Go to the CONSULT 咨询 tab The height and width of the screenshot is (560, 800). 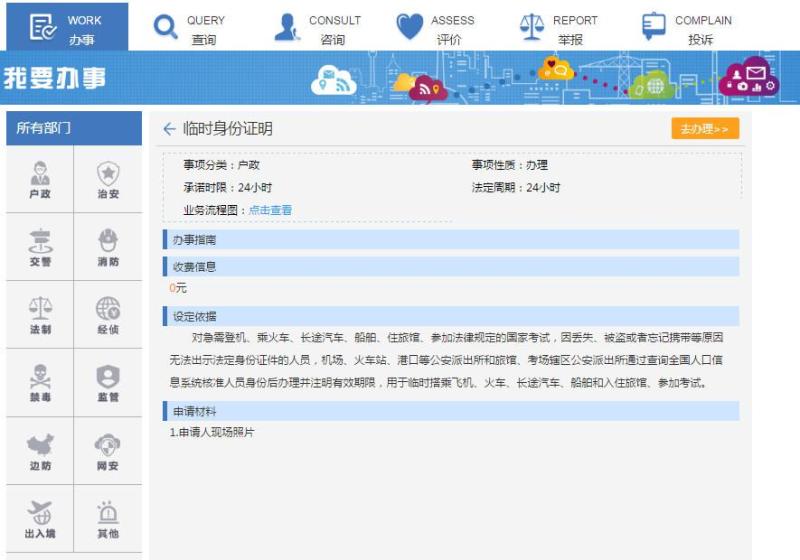coord(317,27)
